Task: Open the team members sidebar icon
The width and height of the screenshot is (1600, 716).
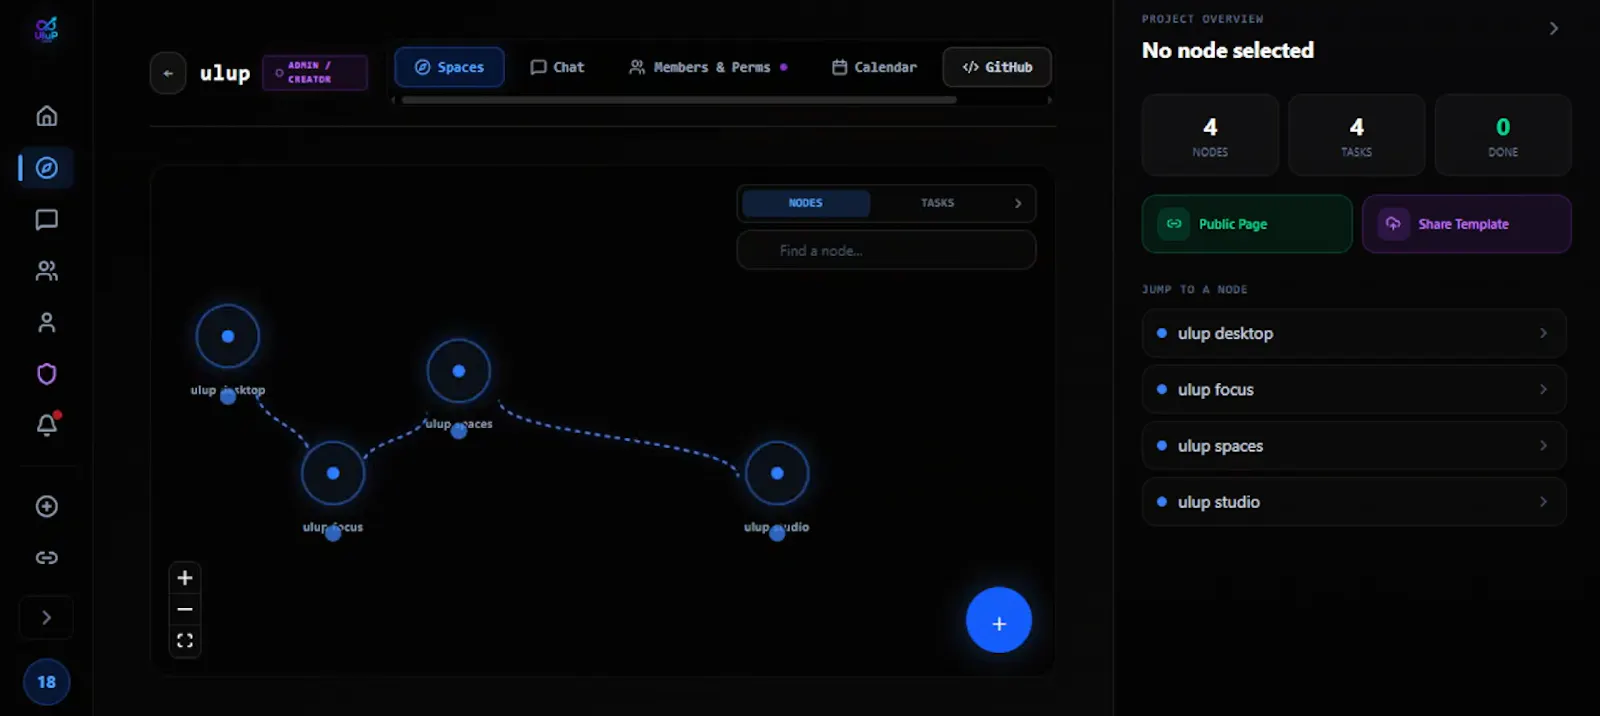Action: click(x=46, y=271)
